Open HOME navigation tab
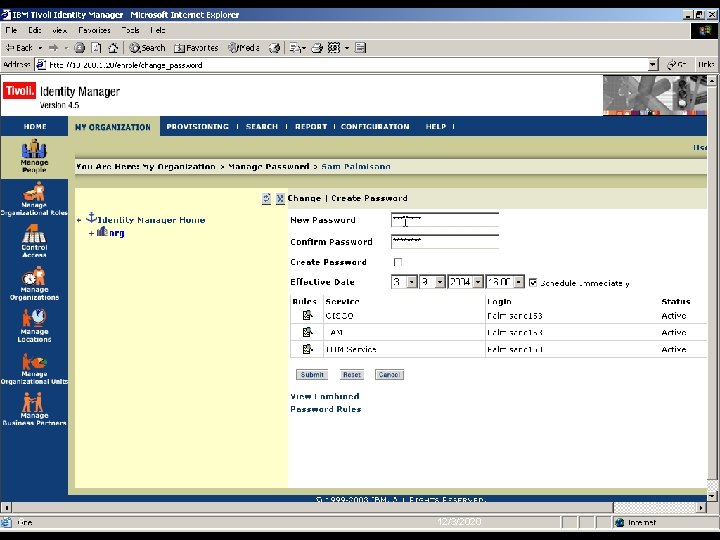The image size is (720, 540). point(35,126)
